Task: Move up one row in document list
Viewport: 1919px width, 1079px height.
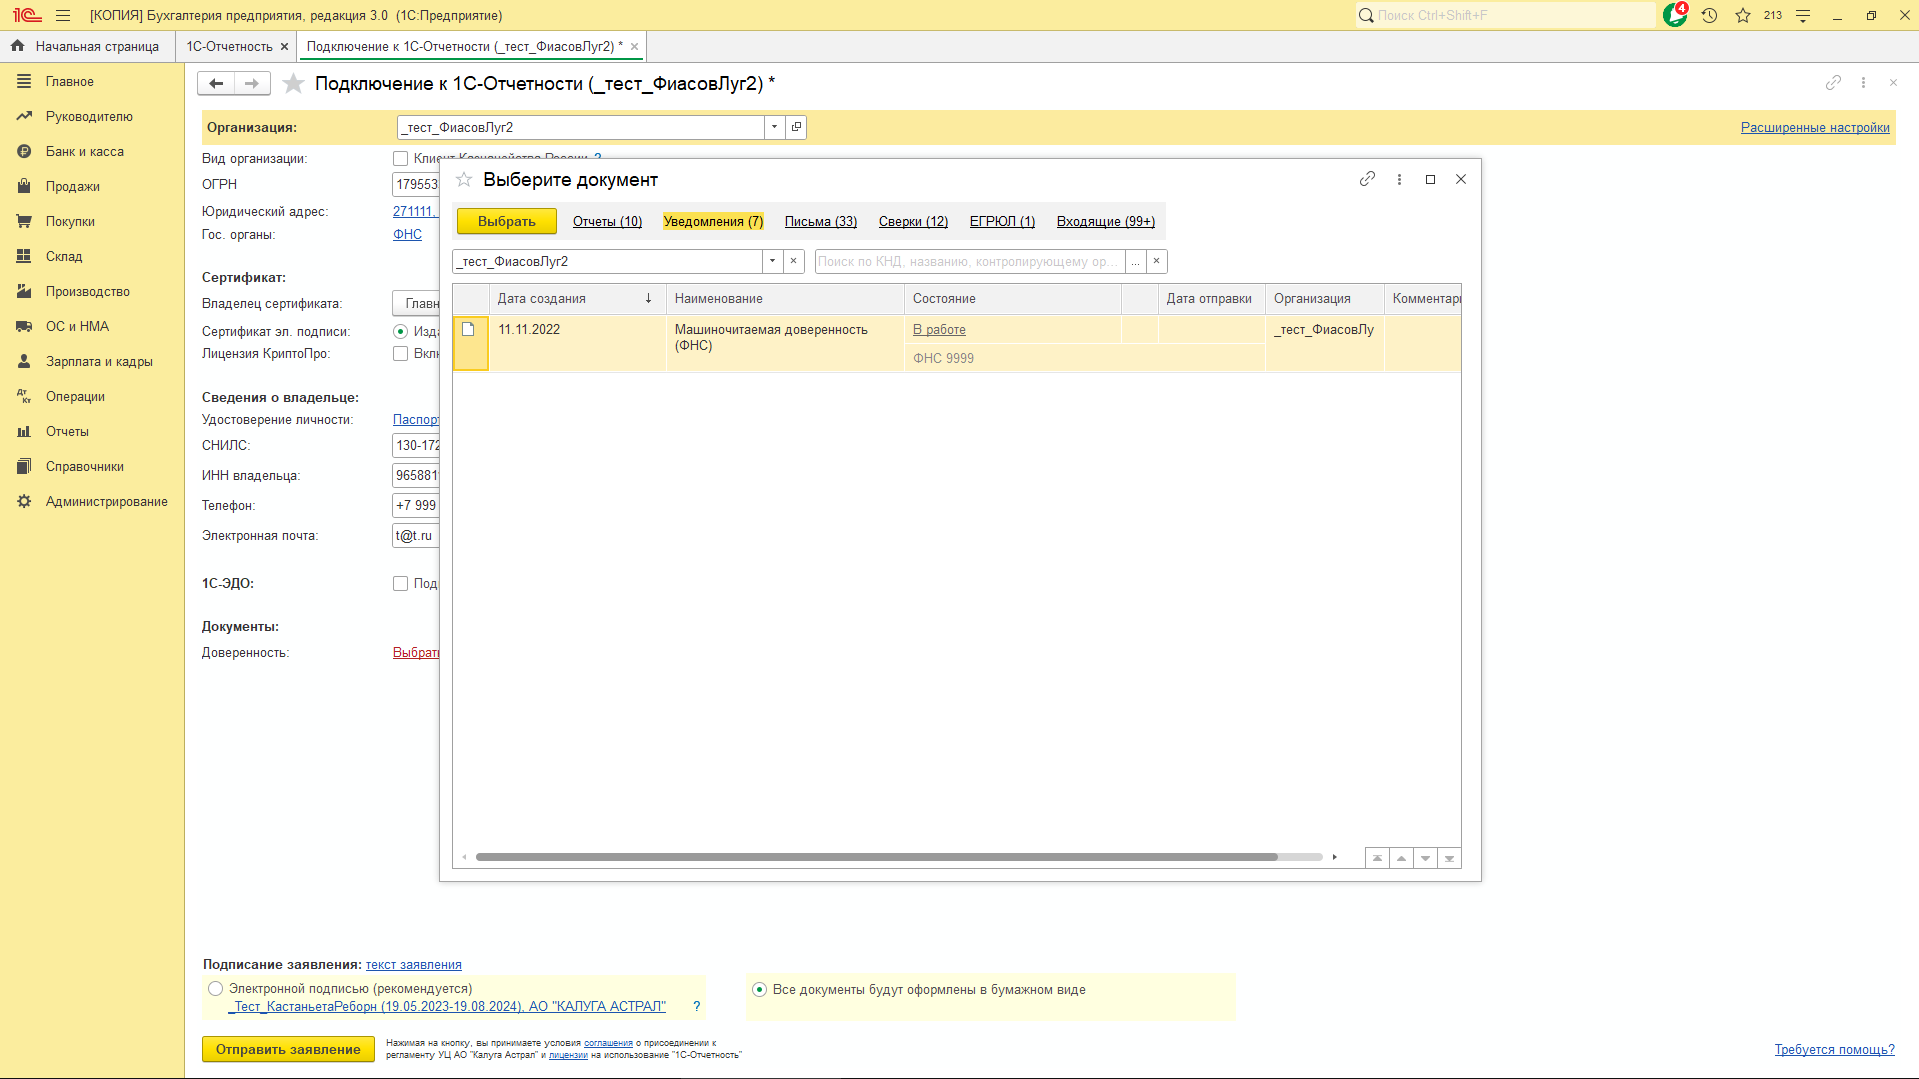Action: (x=1401, y=858)
